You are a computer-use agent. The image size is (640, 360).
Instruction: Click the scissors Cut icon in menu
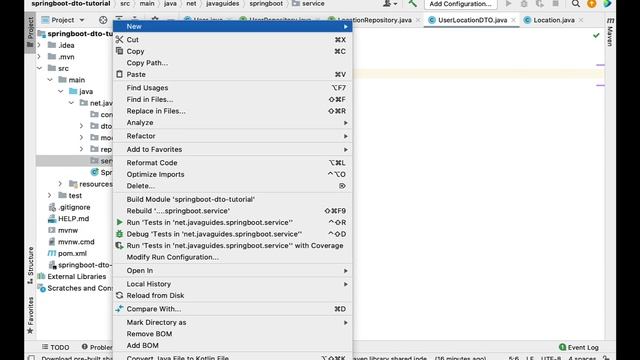point(119,40)
